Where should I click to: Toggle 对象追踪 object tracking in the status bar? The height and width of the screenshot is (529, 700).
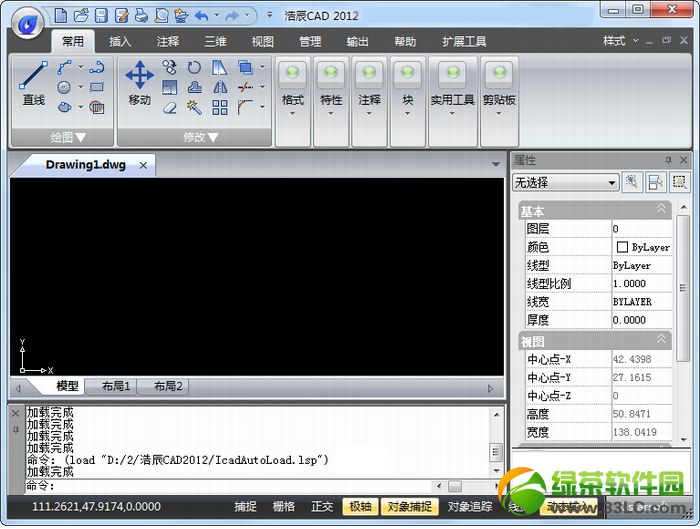(470, 506)
